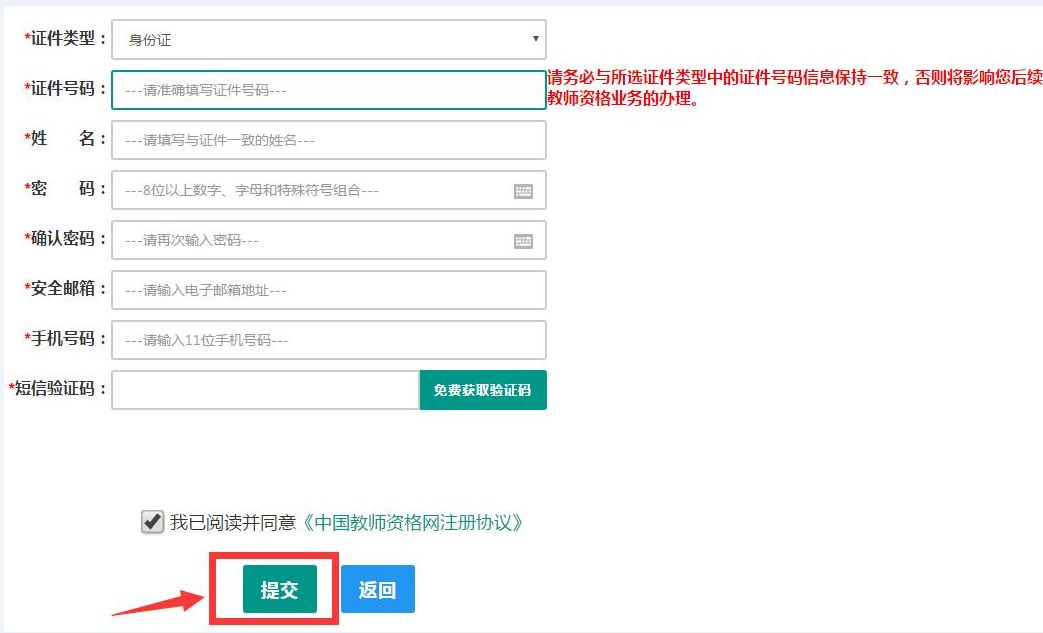The width and height of the screenshot is (1043, 633).
Task: Click the red 证件号码 warning notice text
Action: pyautogui.click(x=795, y=88)
